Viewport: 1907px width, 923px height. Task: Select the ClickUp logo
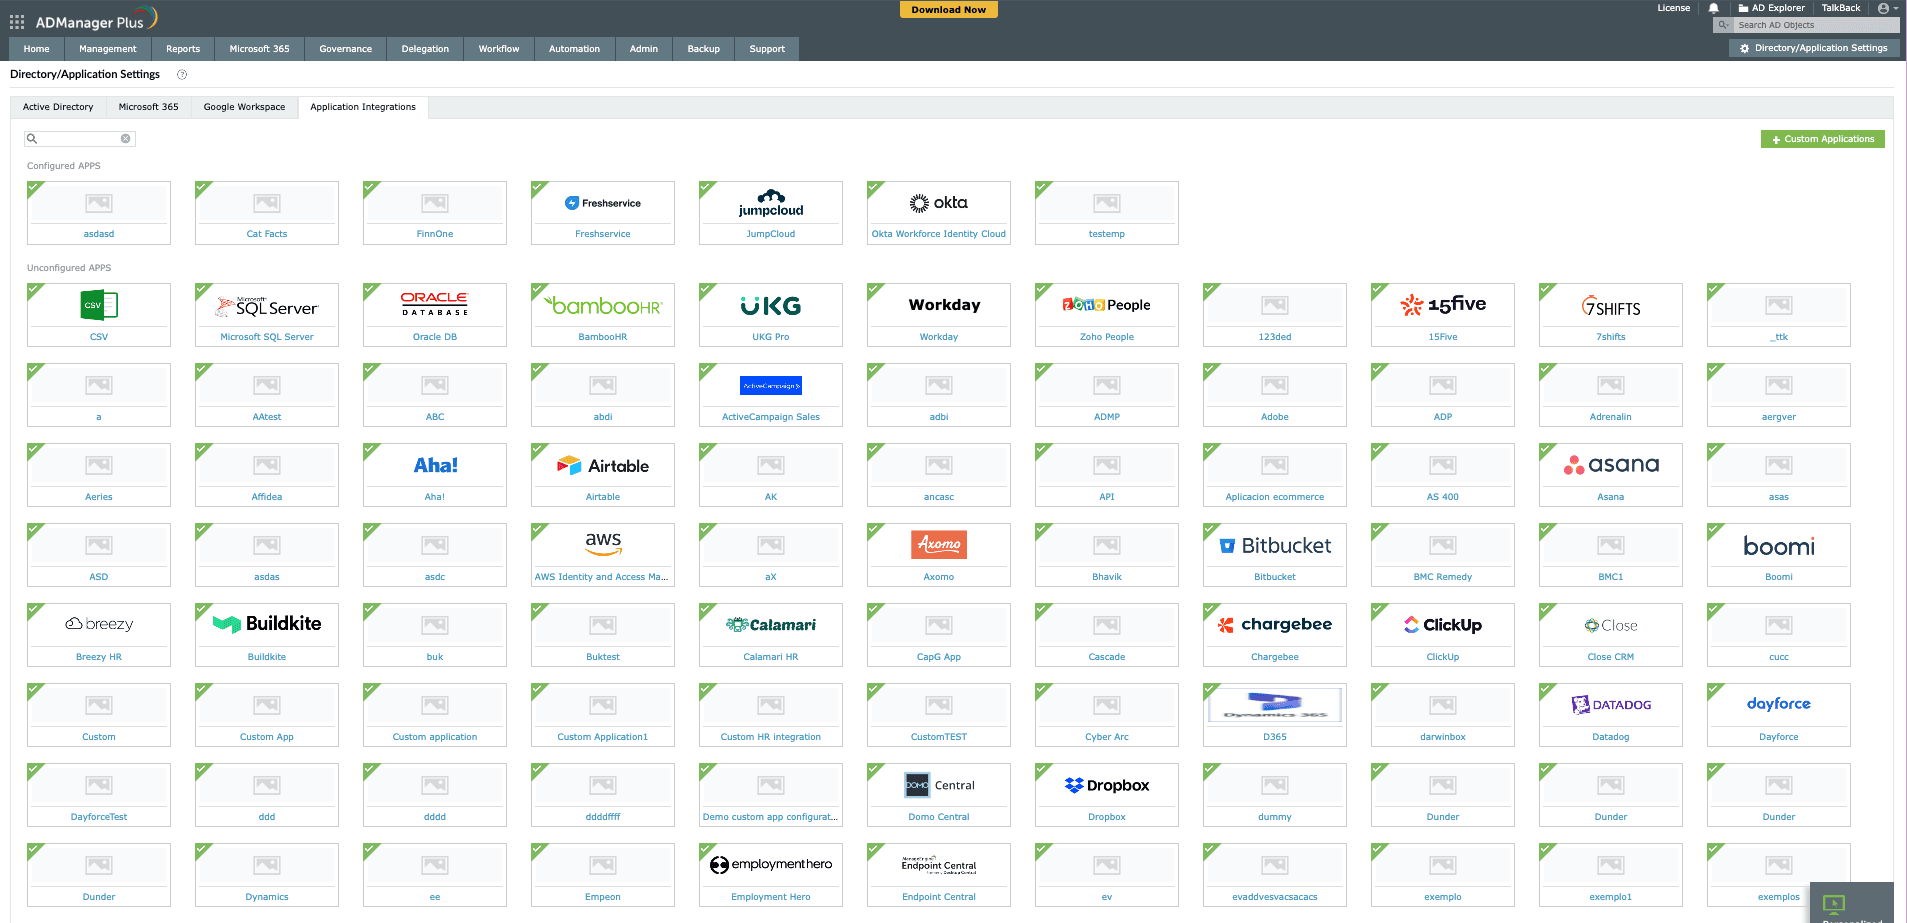pos(1443,625)
